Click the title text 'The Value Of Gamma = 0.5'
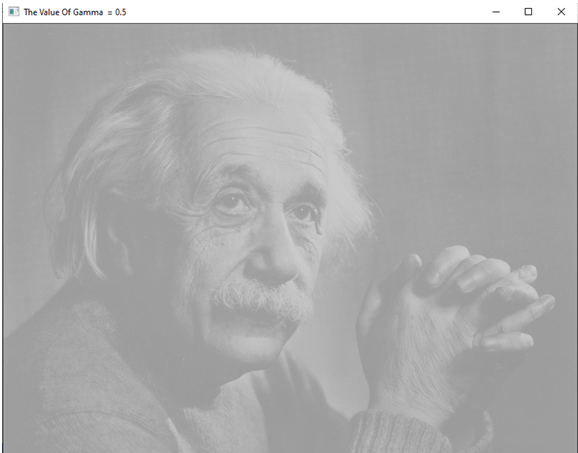This screenshot has height=453, width=578. click(x=75, y=12)
